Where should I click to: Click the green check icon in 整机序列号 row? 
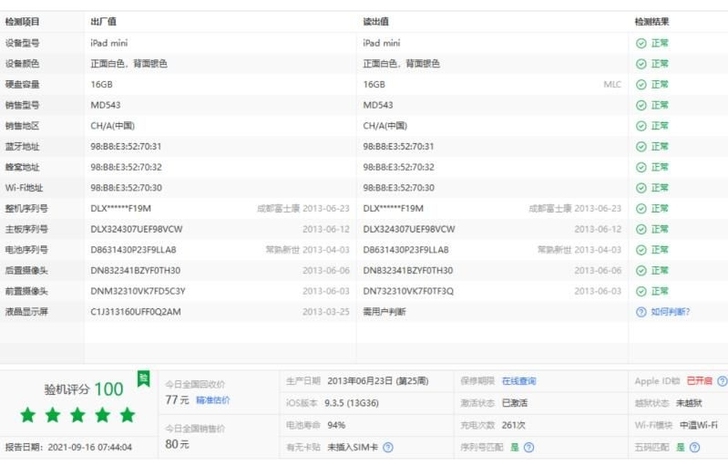(641, 208)
